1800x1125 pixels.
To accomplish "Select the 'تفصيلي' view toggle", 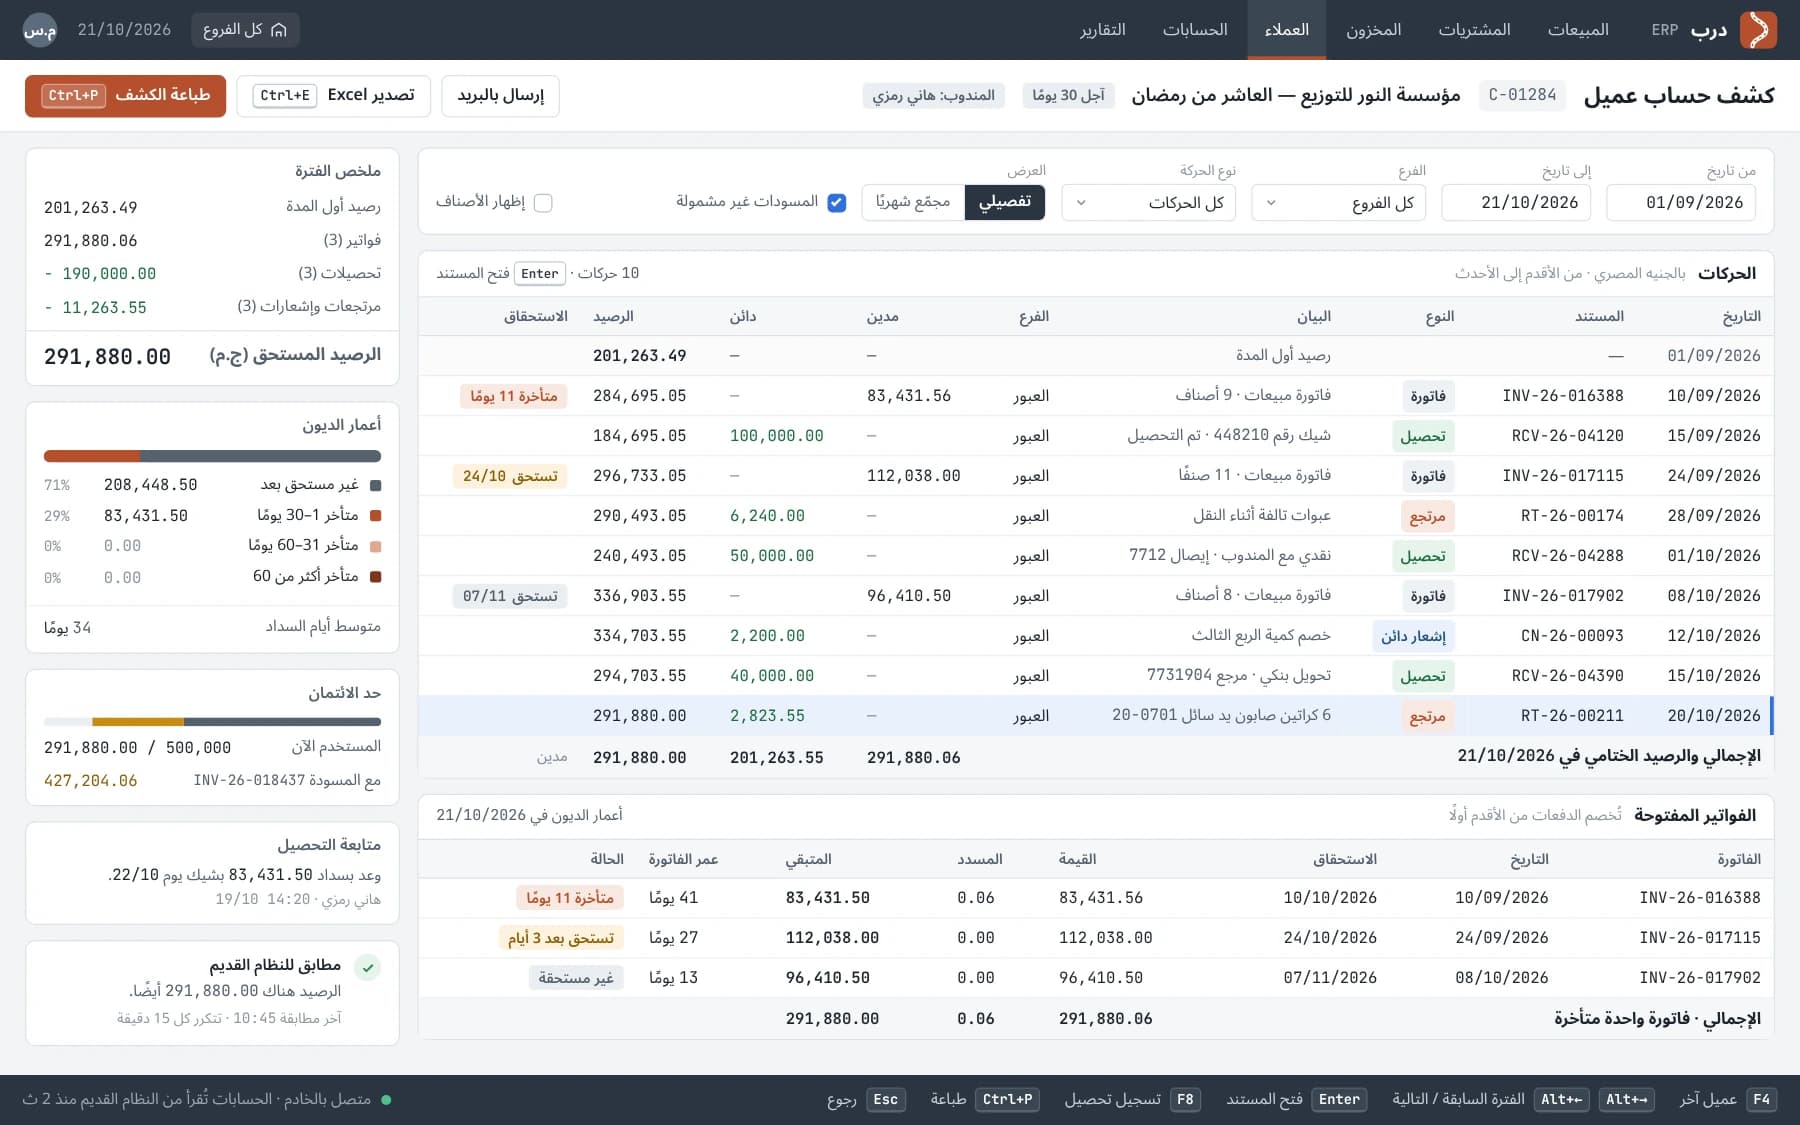I will pos(1005,202).
